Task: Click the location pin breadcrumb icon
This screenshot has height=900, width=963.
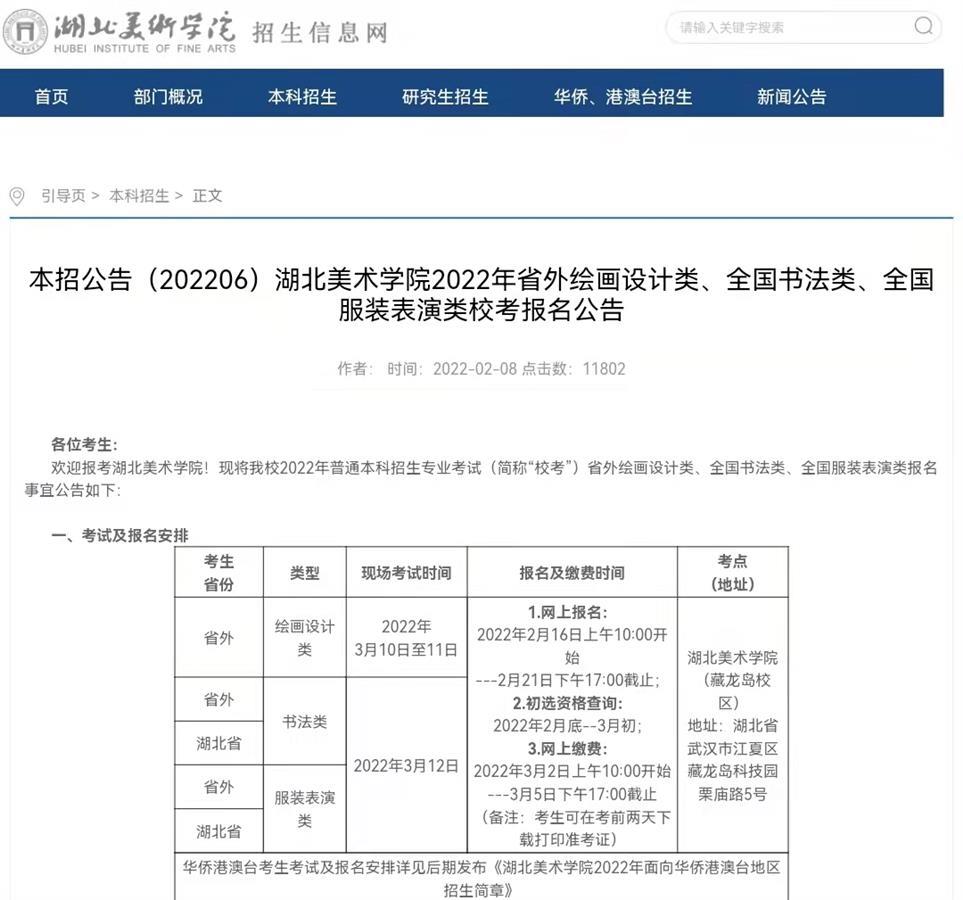Action: coord(17,197)
